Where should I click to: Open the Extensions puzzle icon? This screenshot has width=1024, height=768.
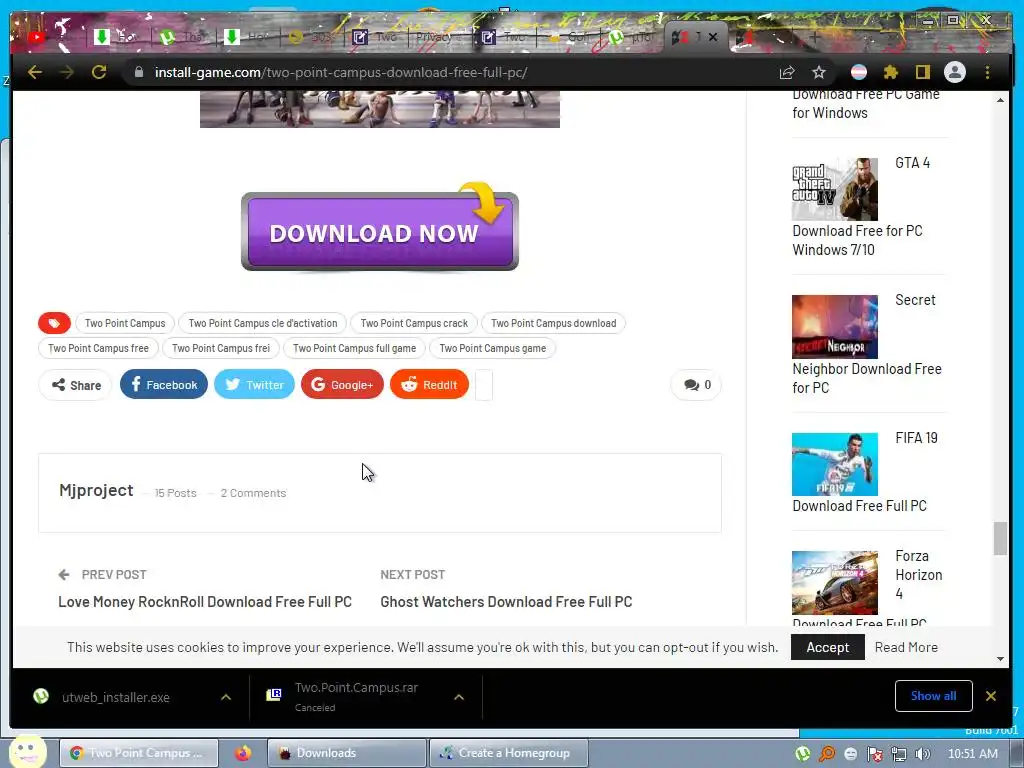point(891,72)
